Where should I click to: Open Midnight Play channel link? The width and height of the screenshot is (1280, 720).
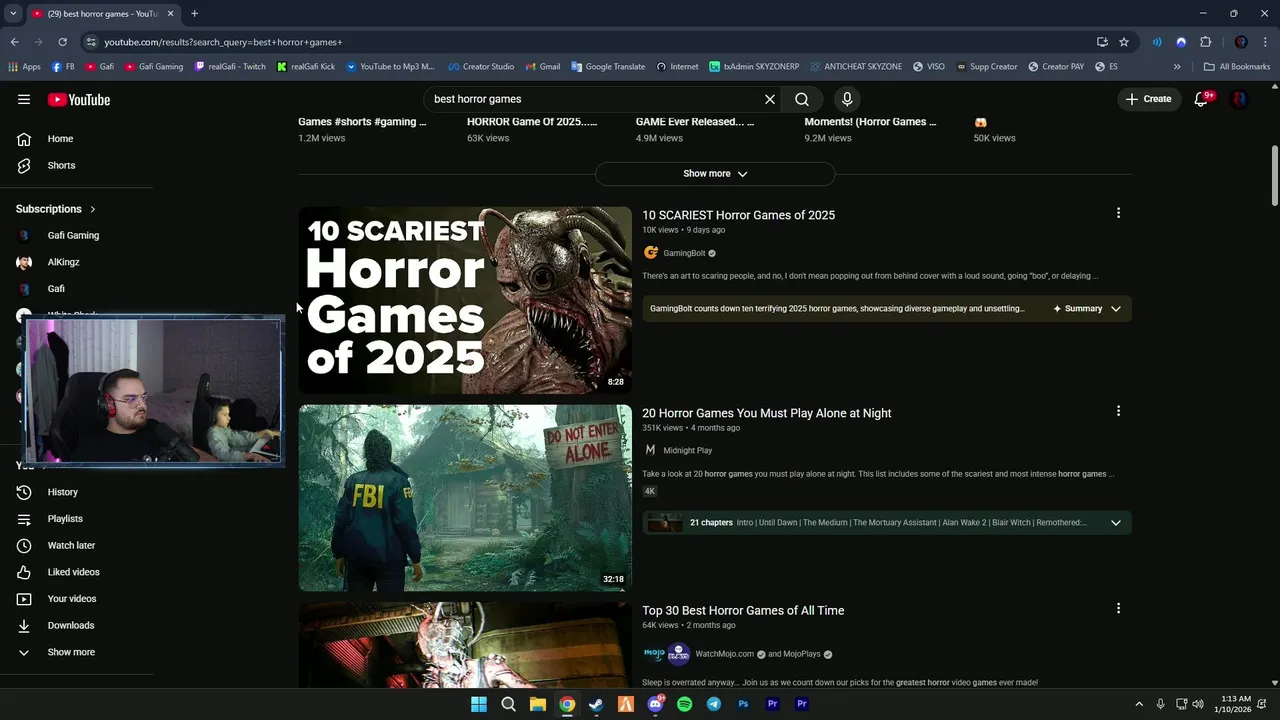(x=688, y=451)
